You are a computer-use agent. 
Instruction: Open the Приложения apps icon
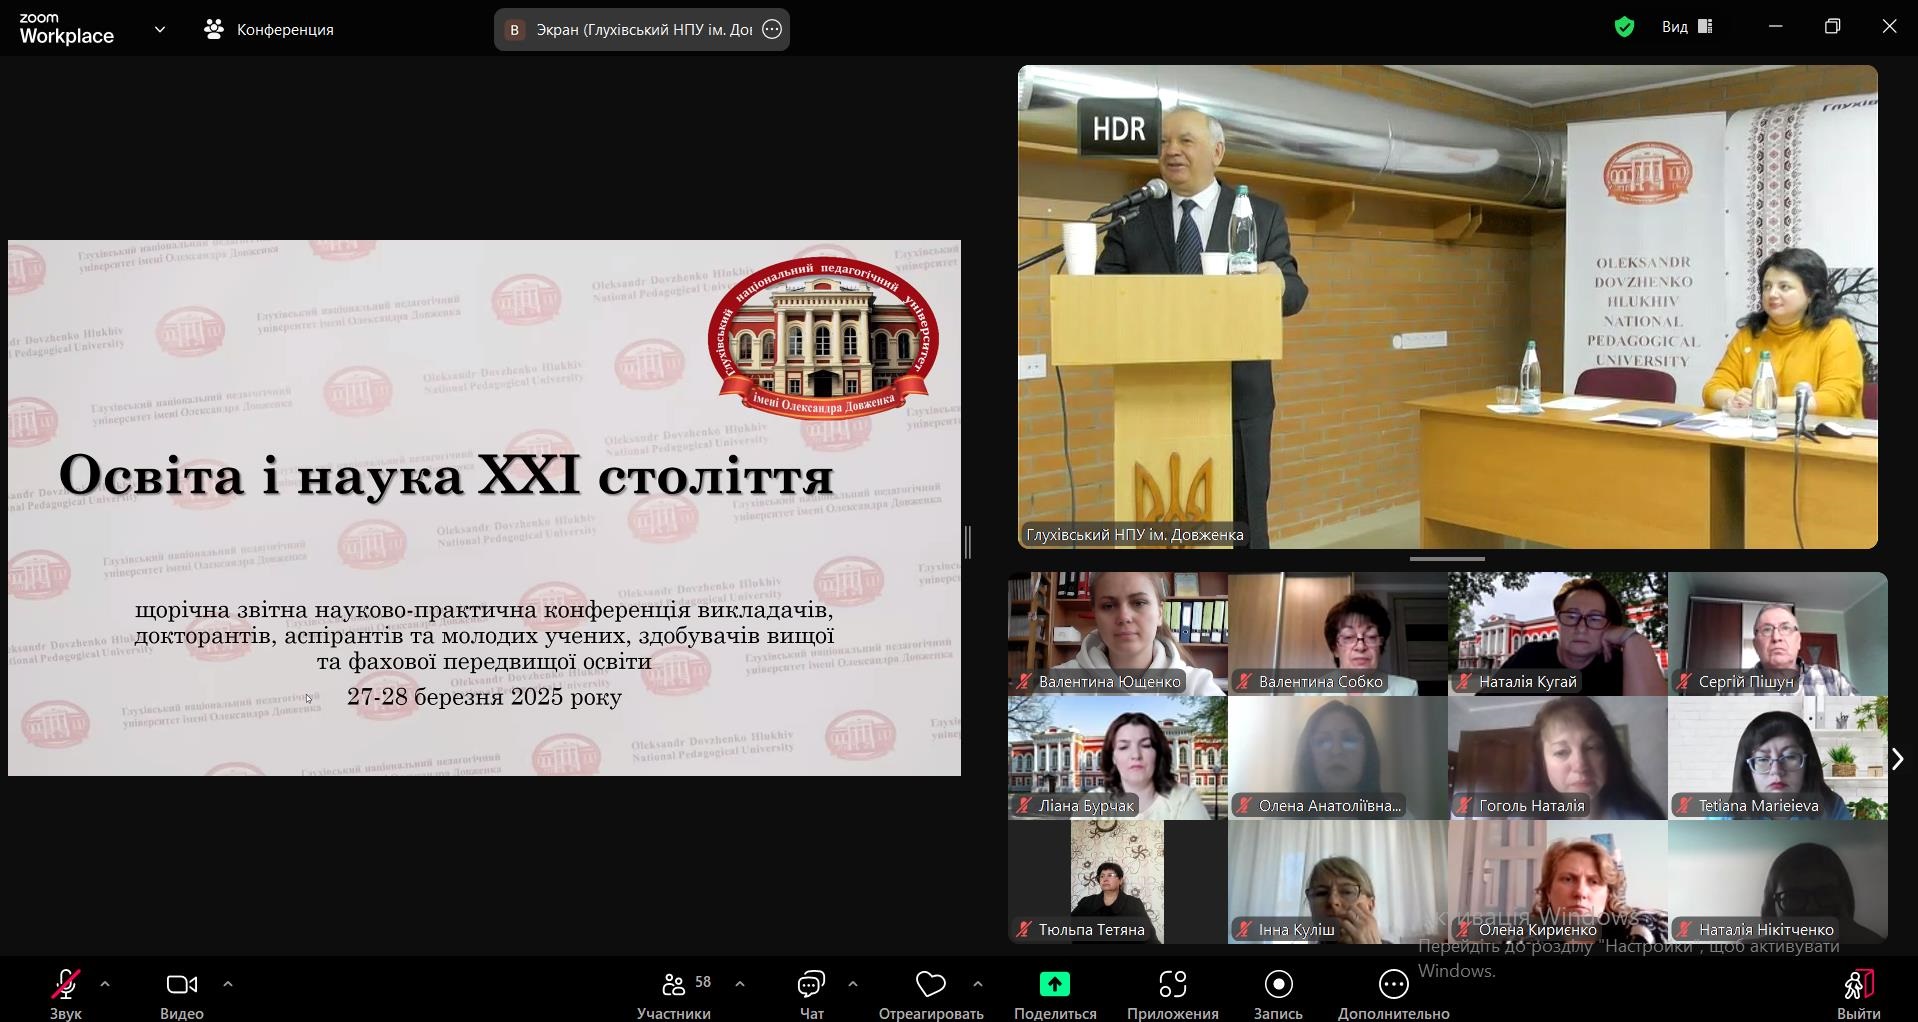coord(1172,986)
